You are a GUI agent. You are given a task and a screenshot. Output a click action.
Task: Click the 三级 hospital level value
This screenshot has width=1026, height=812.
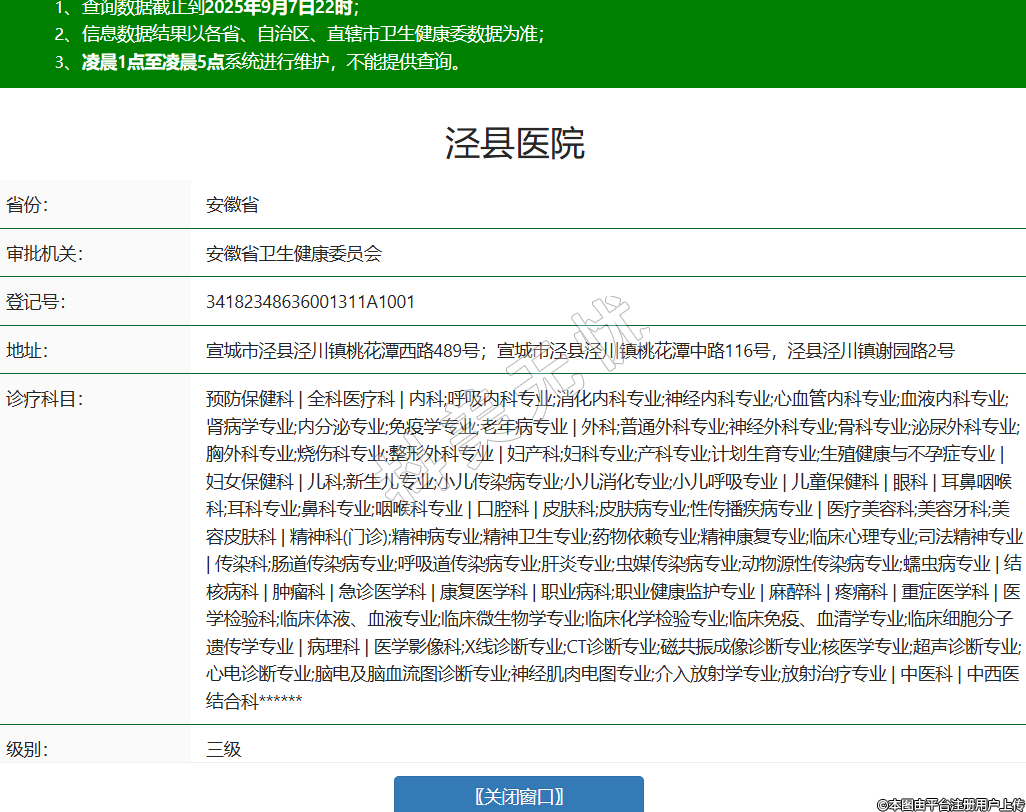pos(224,749)
